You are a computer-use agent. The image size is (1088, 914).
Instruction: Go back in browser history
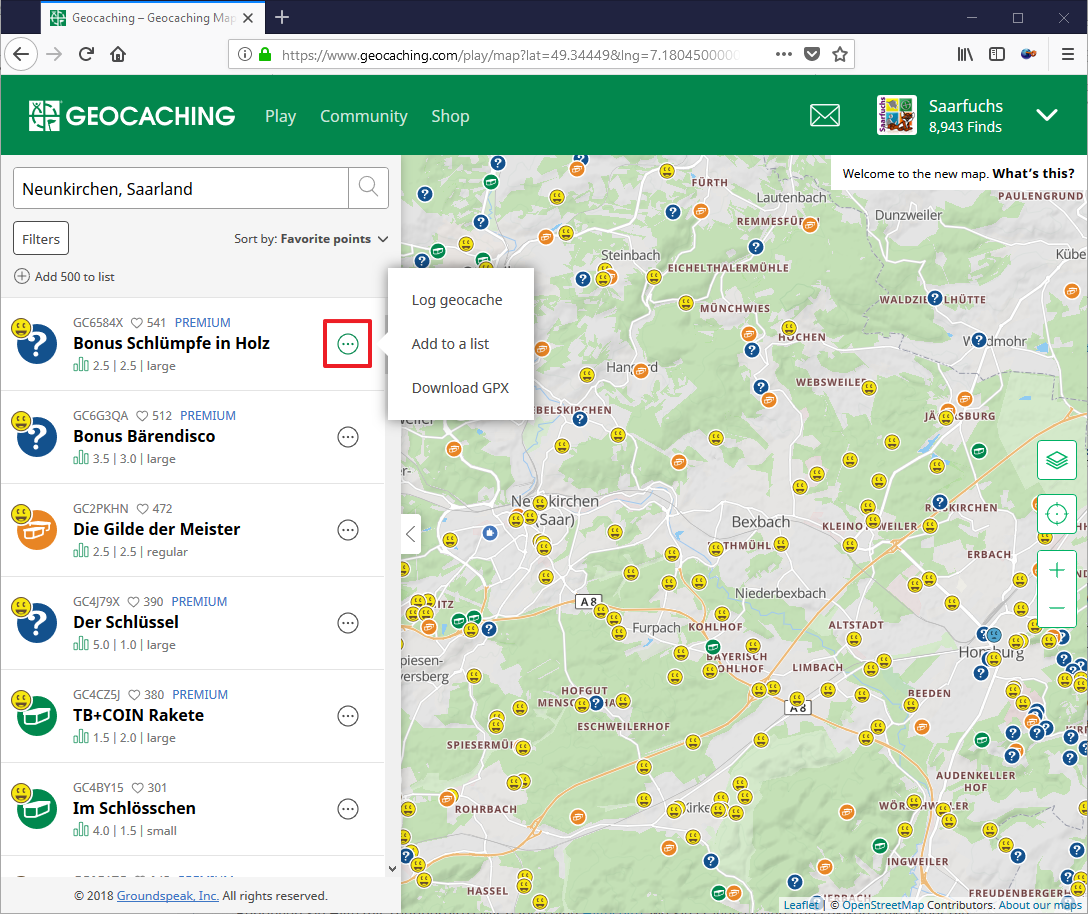(x=21, y=54)
